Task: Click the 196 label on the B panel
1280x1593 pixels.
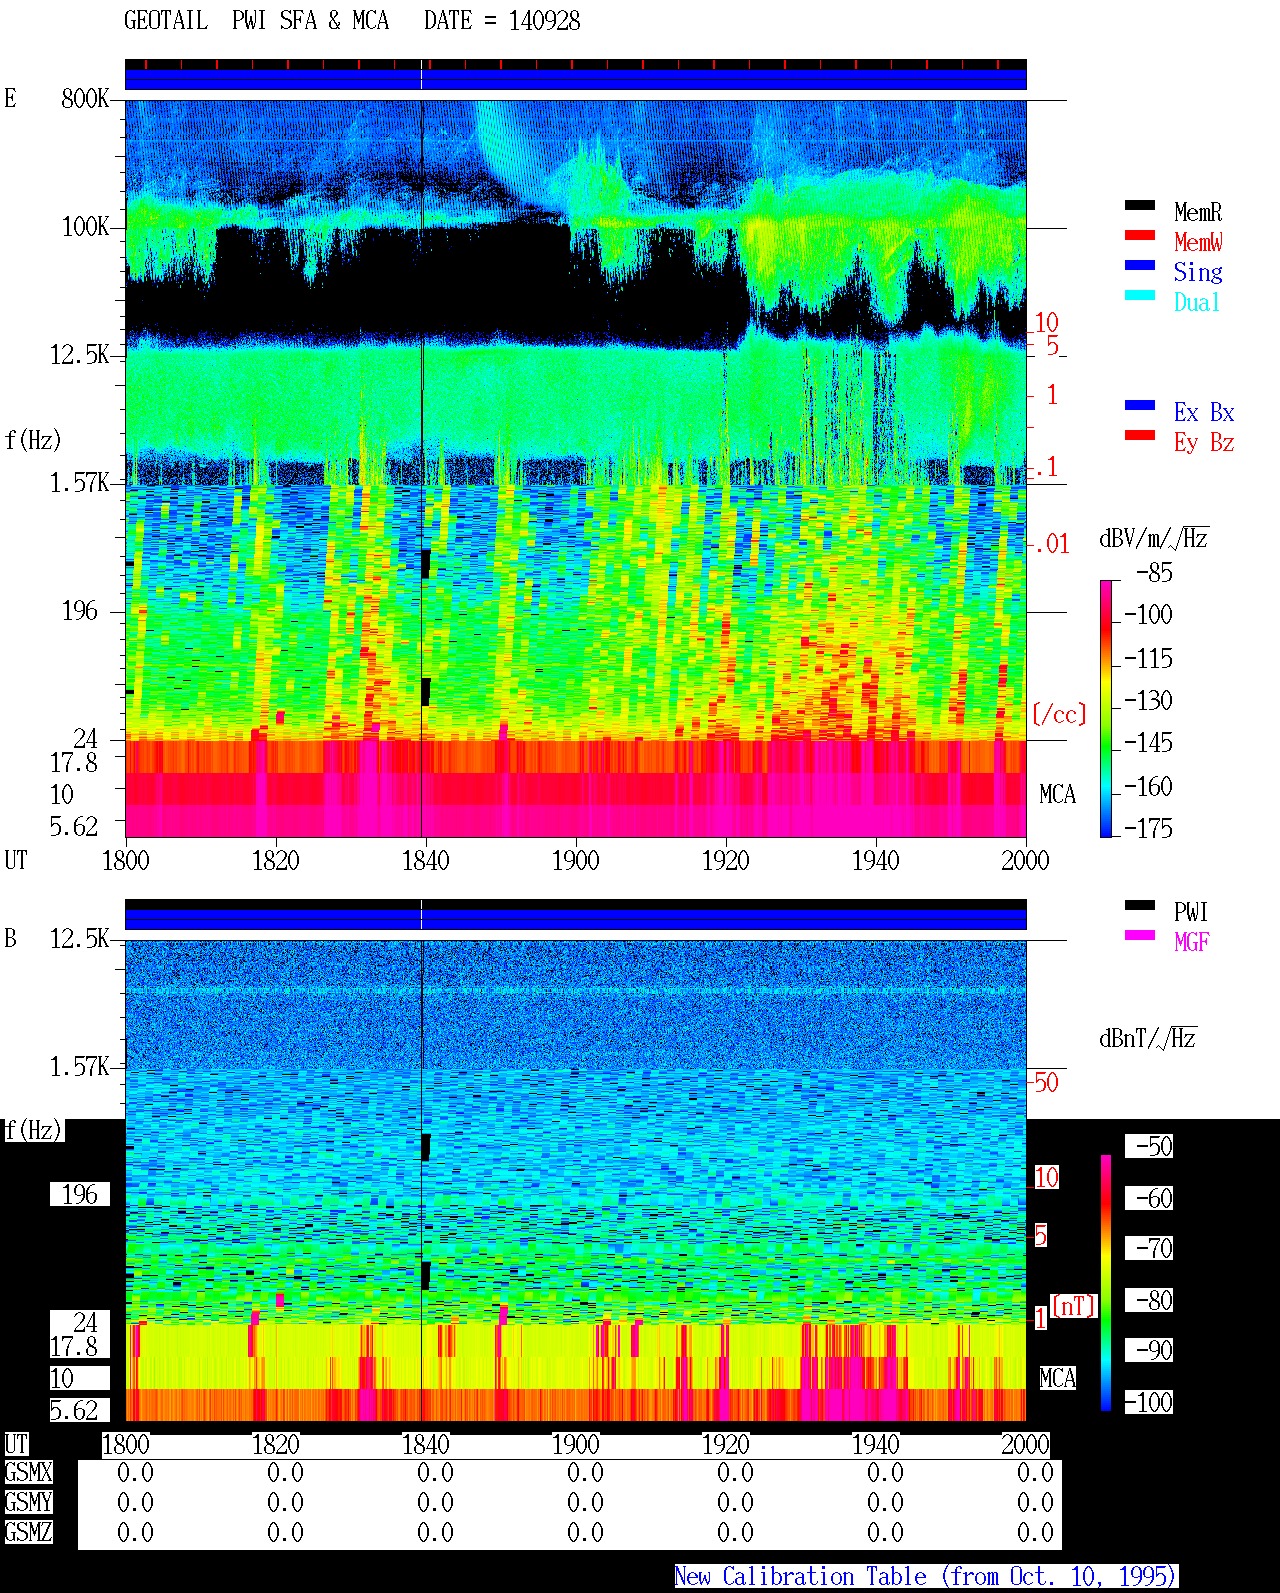Action: (80, 1194)
